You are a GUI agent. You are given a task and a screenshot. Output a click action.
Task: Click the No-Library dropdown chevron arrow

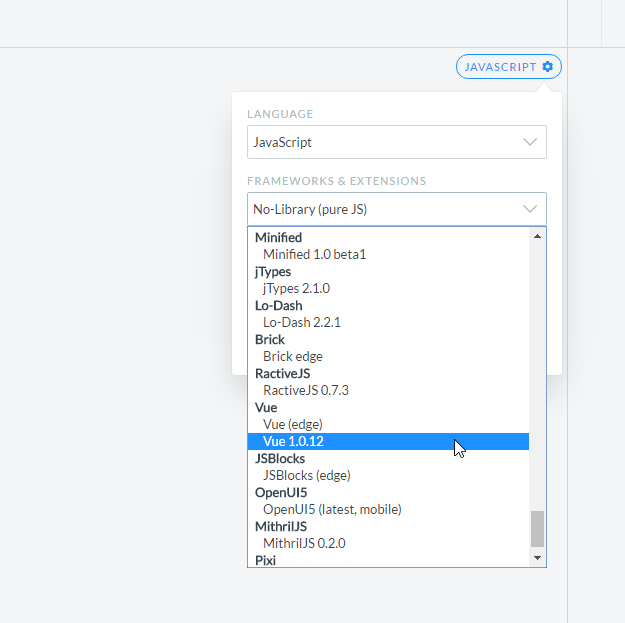pyautogui.click(x=530, y=209)
